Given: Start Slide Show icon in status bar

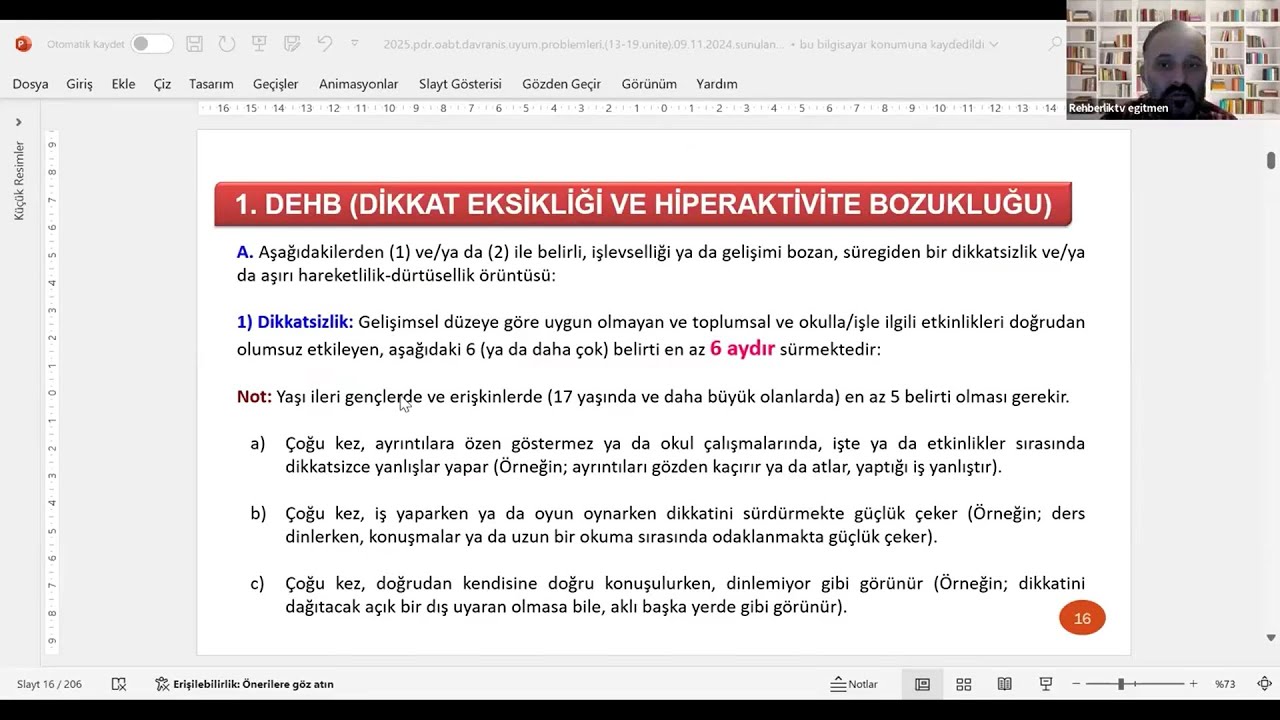Looking at the screenshot, I should pyautogui.click(x=1046, y=684).
